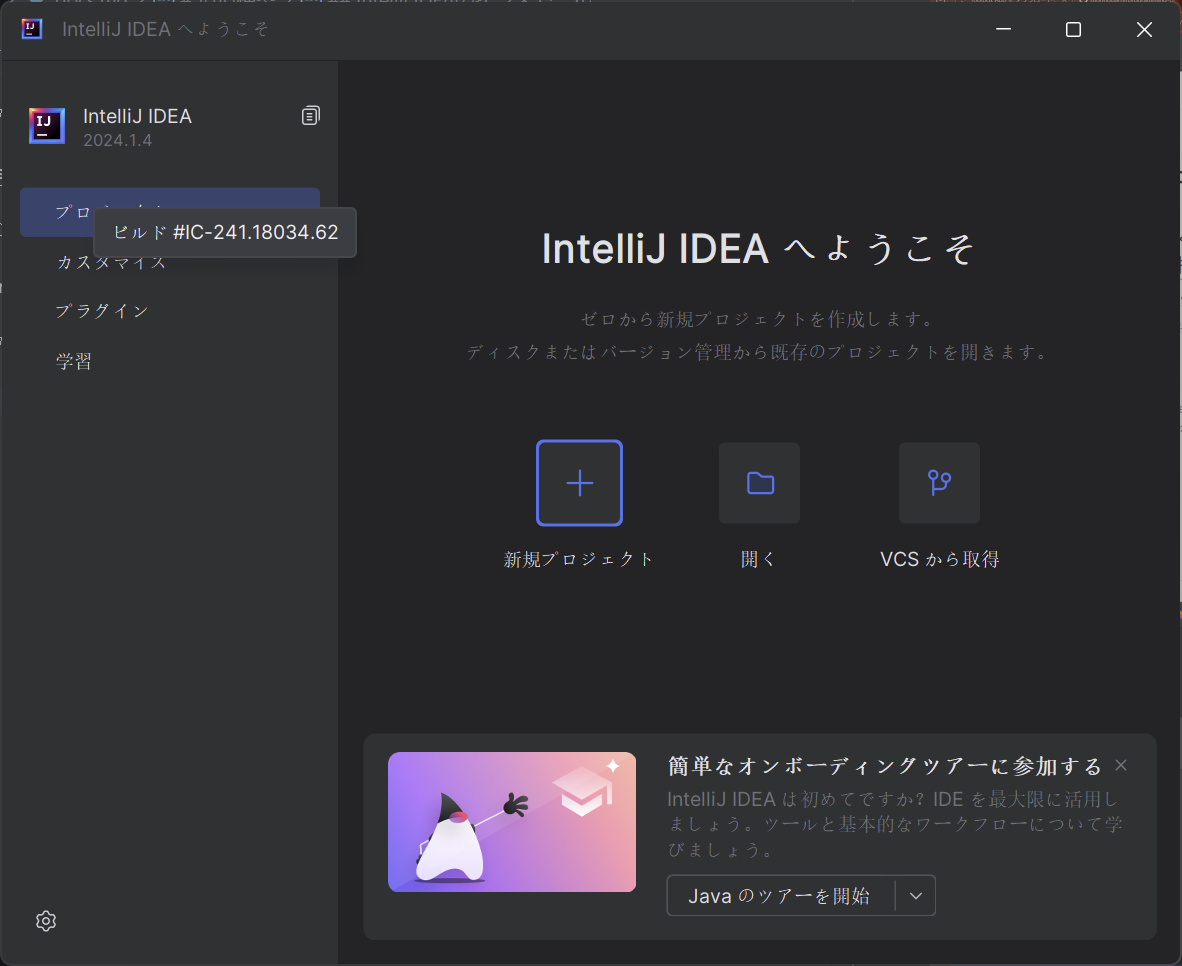Click the IntelliJ icon in the title bar
1182x966 pixels.
coord(30,29)
